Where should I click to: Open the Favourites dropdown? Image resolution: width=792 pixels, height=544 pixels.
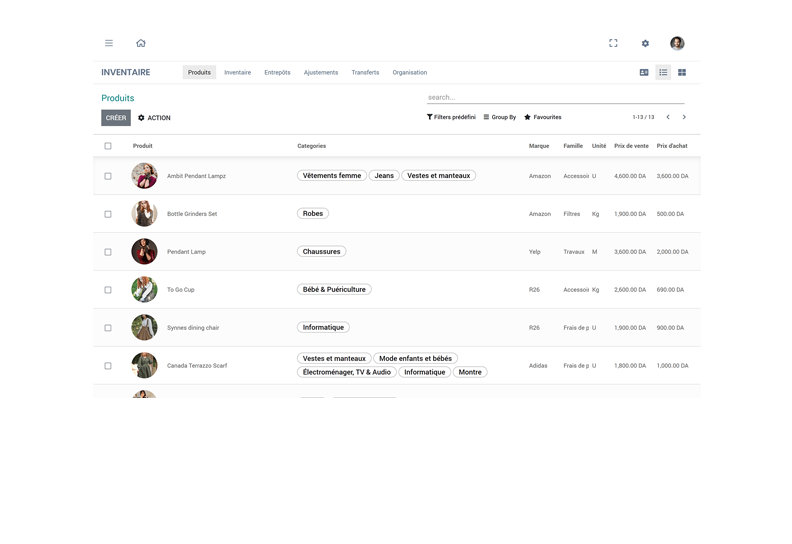click(x=543, y=117)
